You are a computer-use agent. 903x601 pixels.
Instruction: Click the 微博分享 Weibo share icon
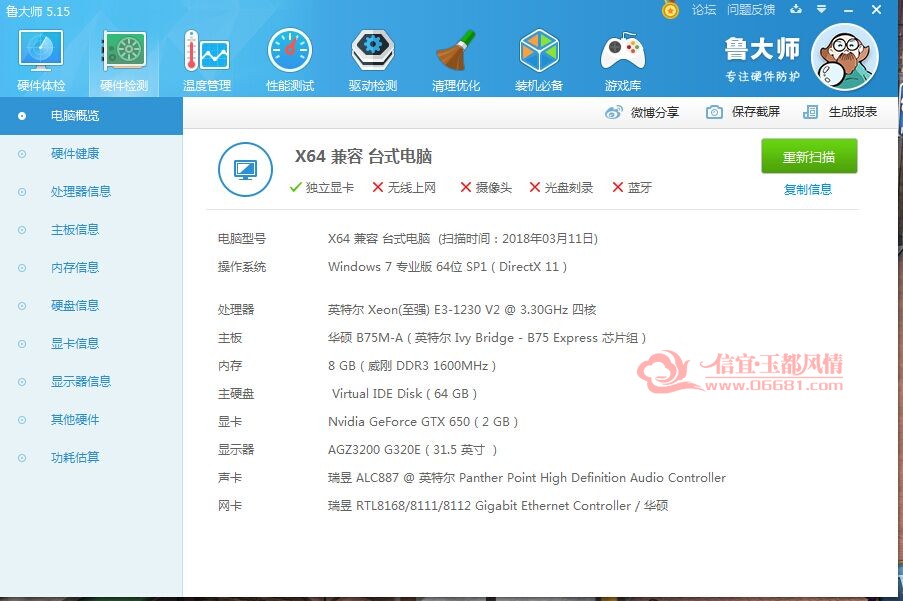pos(614,112)
